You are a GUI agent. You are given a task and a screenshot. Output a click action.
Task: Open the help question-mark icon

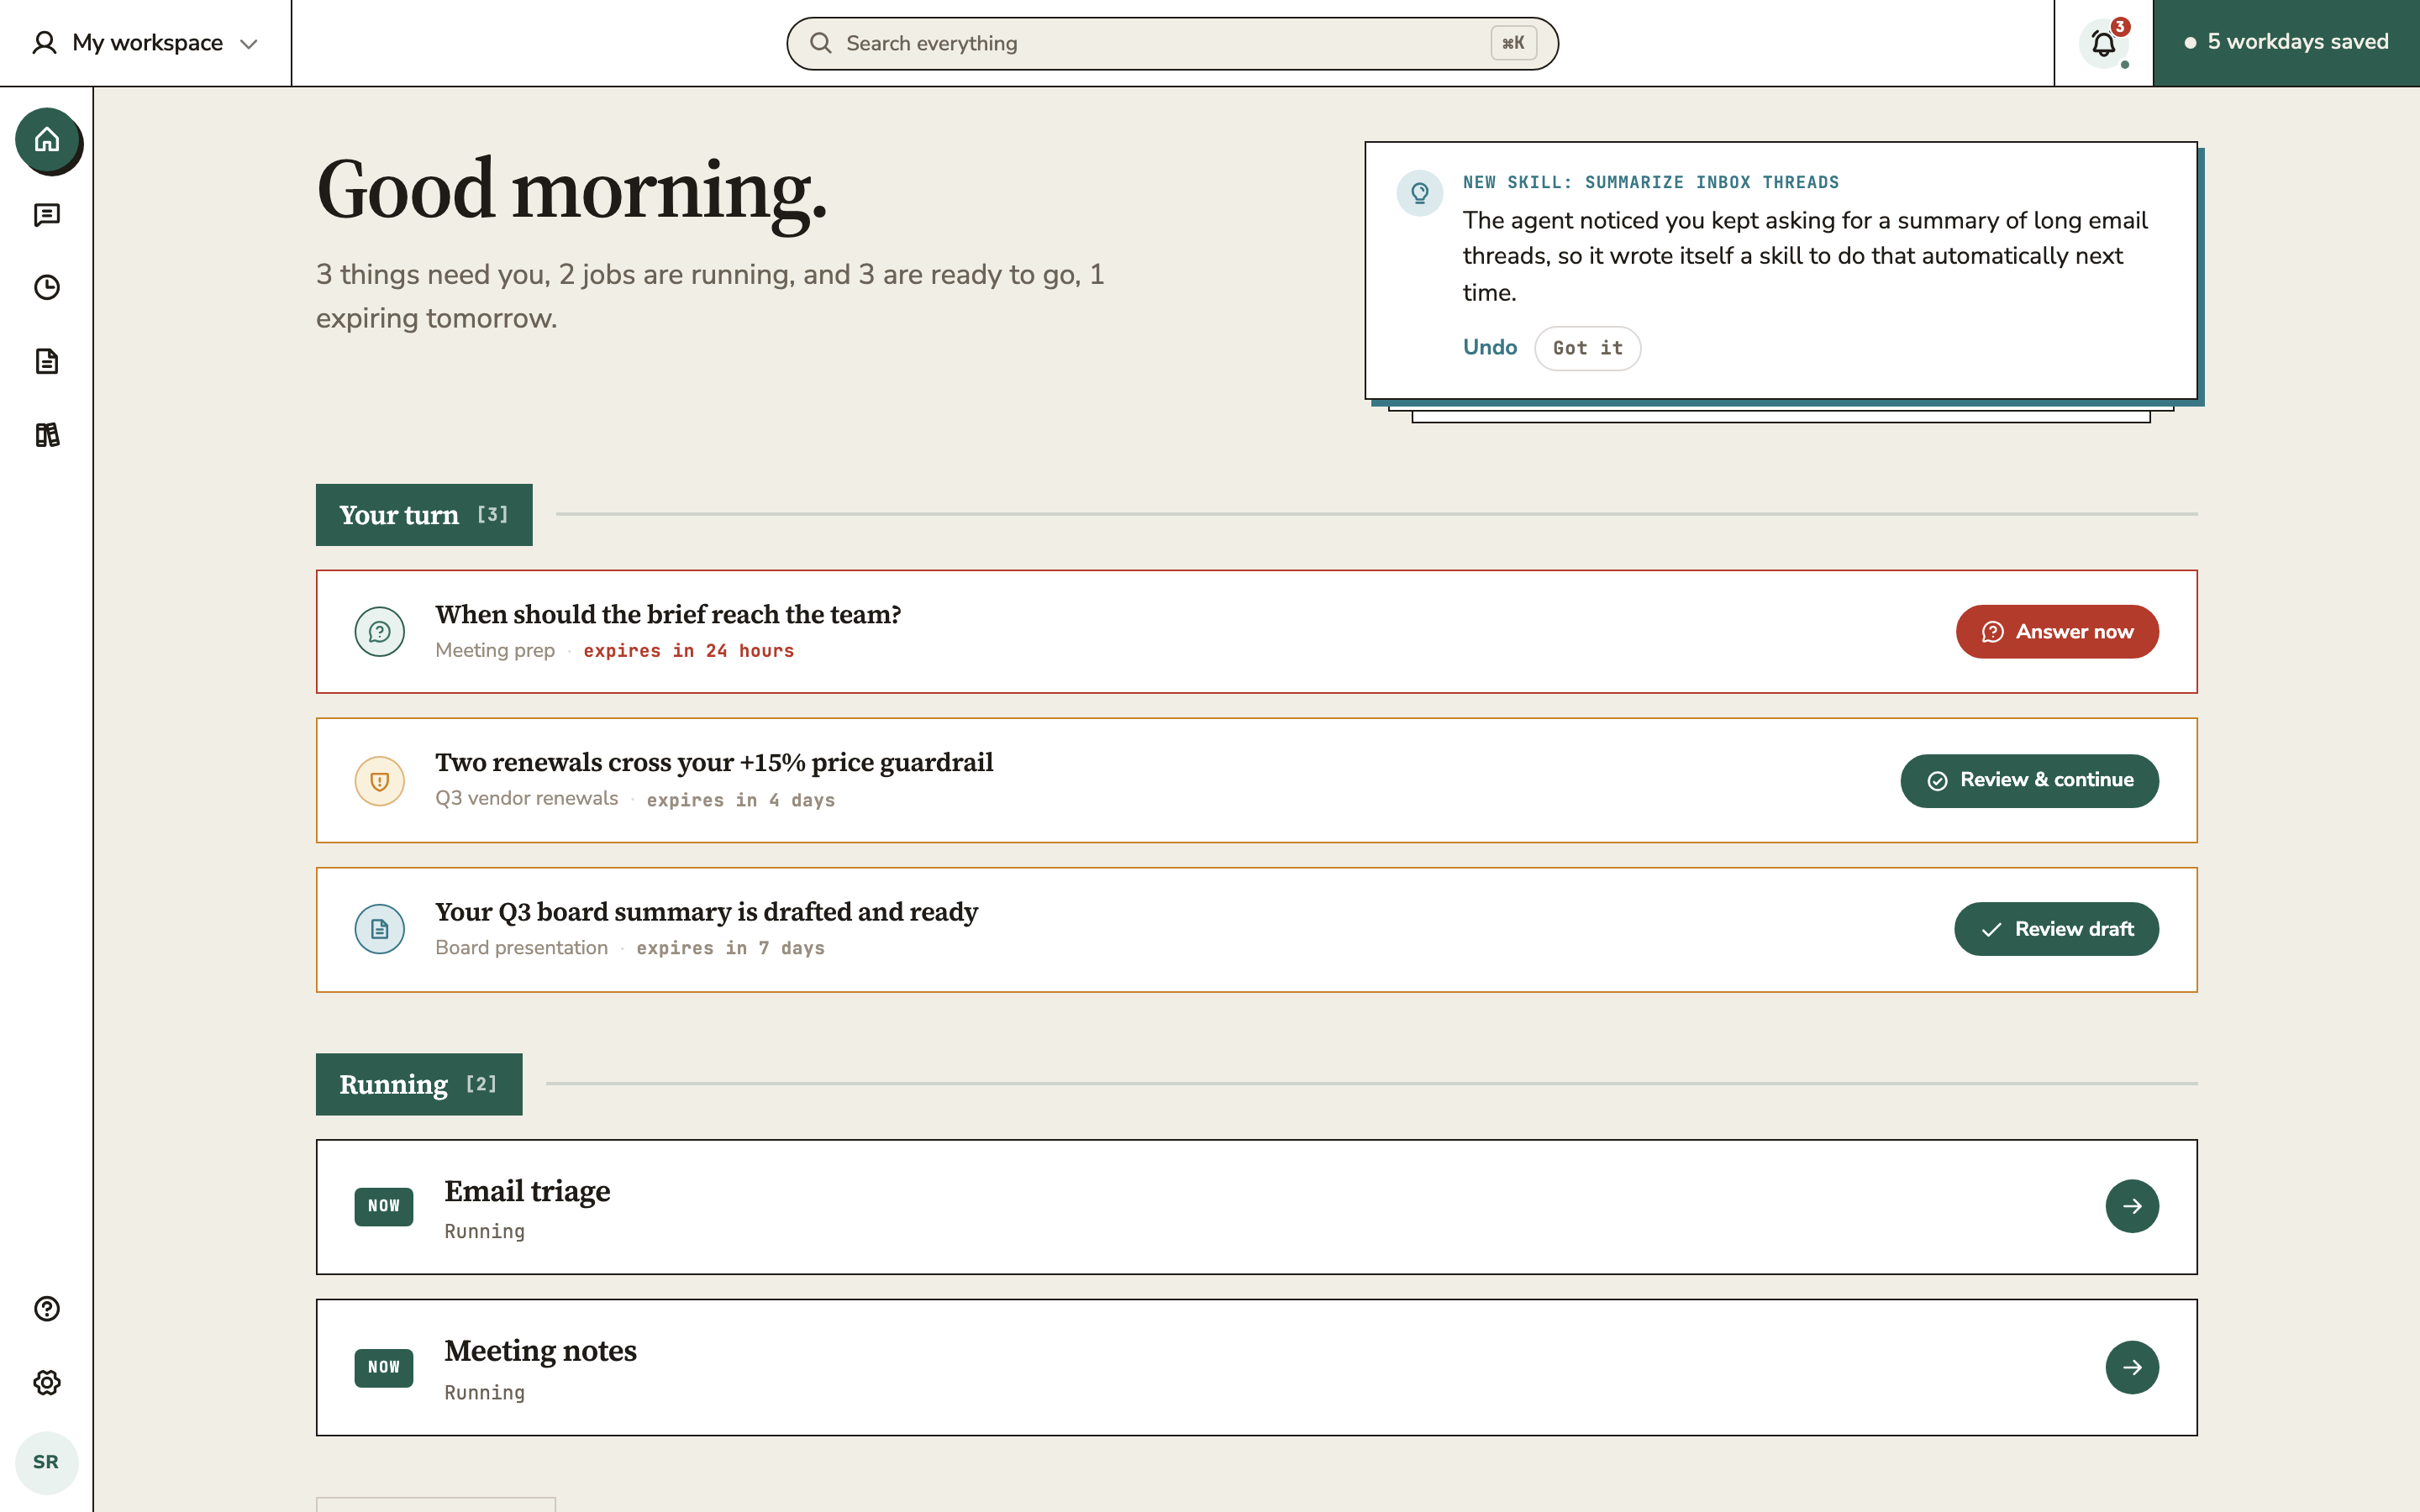[47, 1309]
